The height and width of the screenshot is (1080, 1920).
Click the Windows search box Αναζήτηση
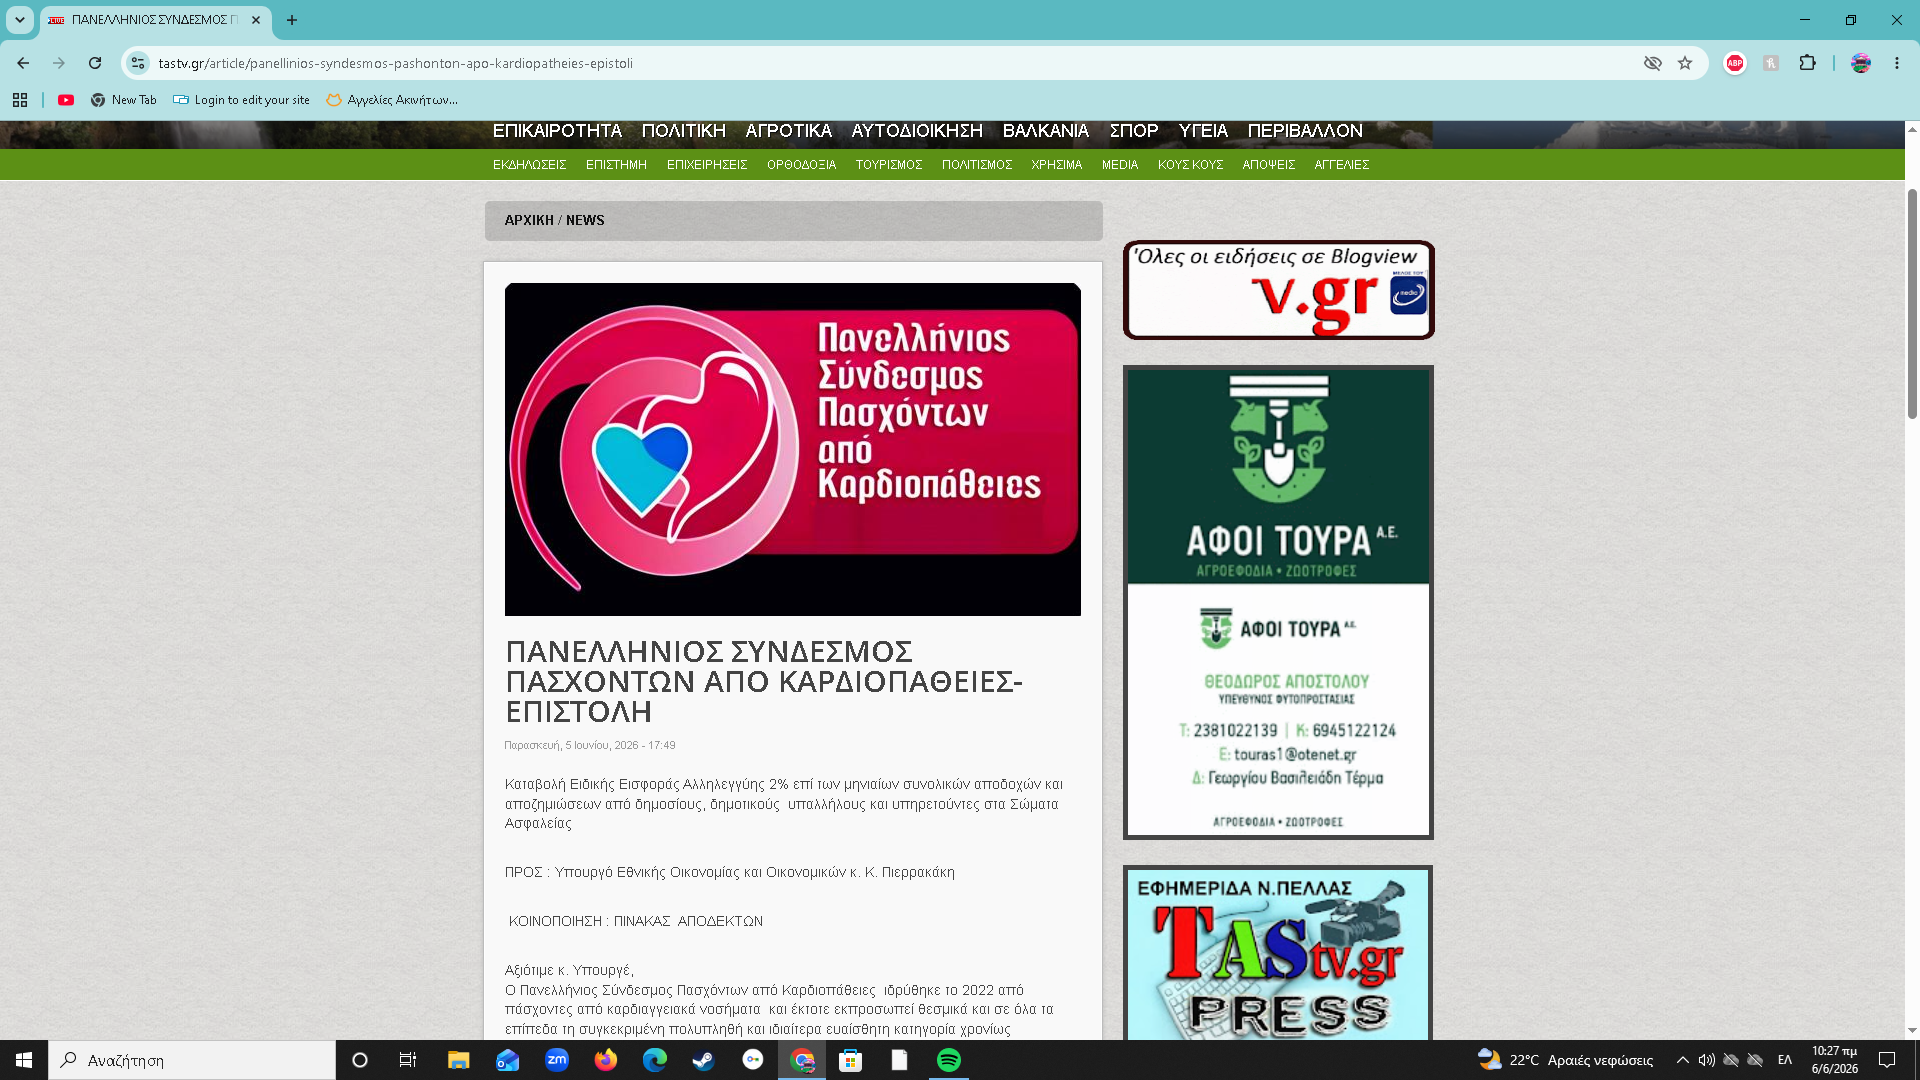point(192,1060)
